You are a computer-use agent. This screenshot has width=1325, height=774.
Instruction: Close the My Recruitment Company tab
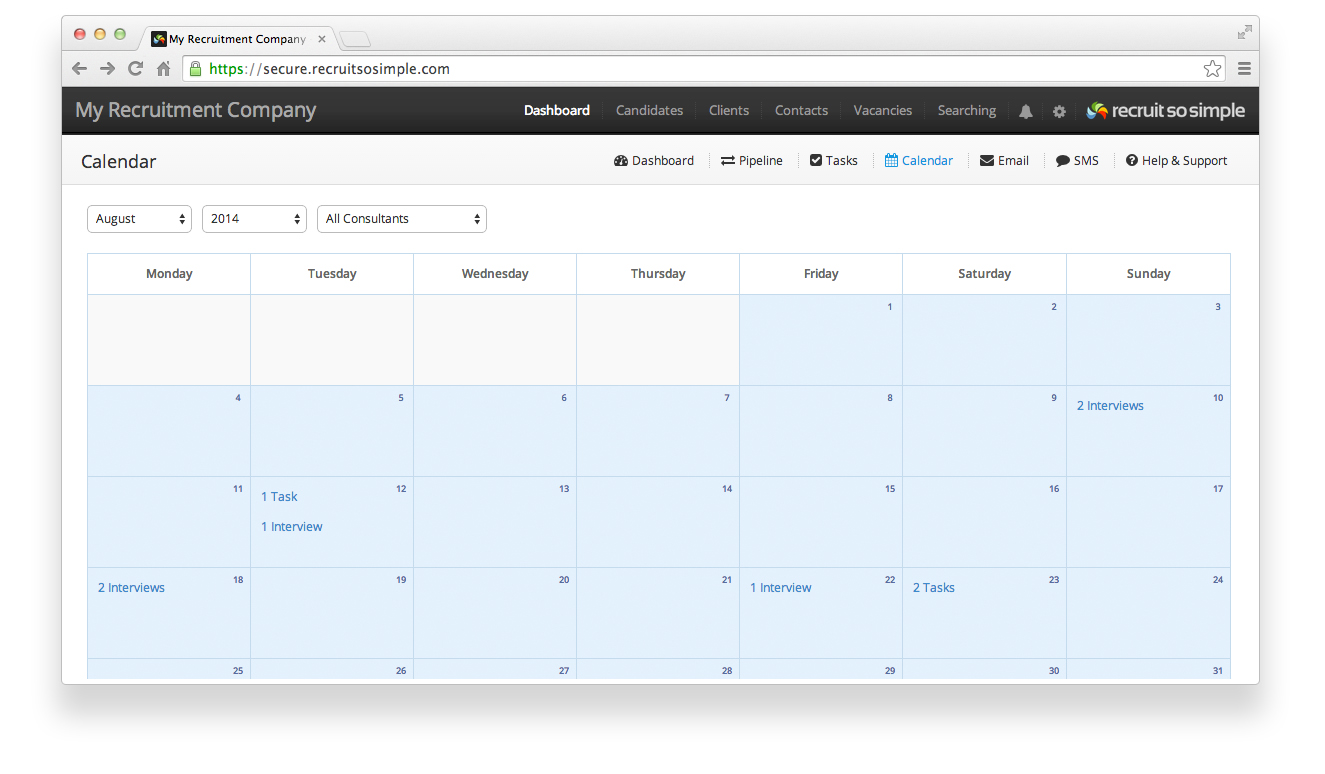click(322, 39)
